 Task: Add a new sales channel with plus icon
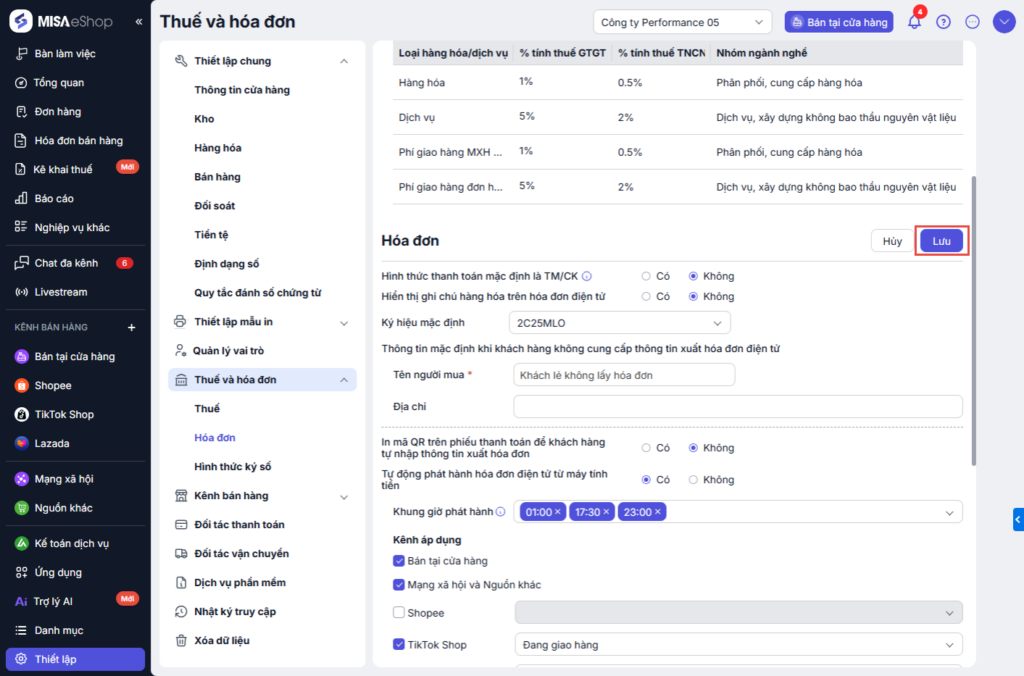[x=131, y=327]
